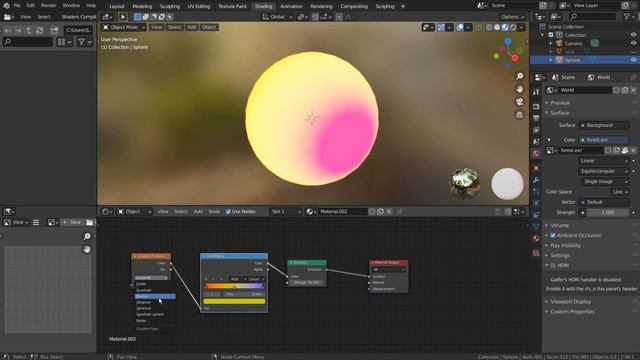This screenshot has height=360, width=640.
Task: Toggle Ambient Occlusion checkbox
Action: [x=553, y=236]
